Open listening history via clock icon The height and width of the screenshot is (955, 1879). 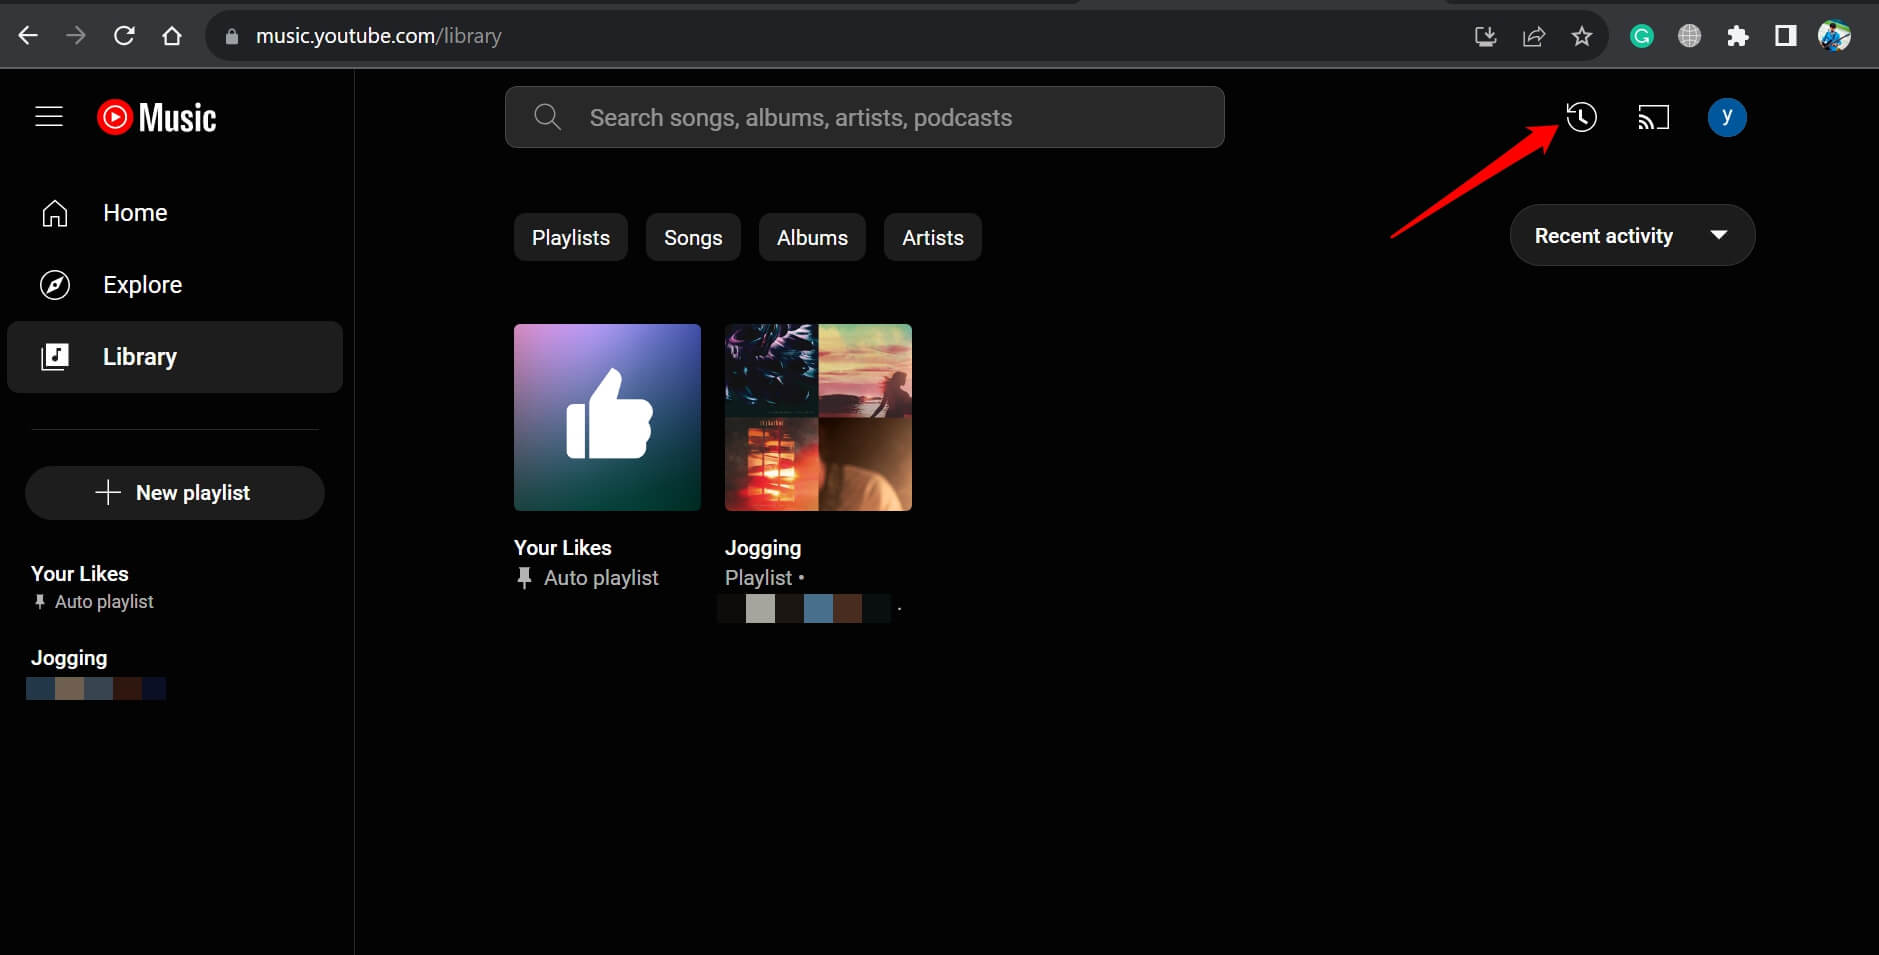coord(1580,116)
